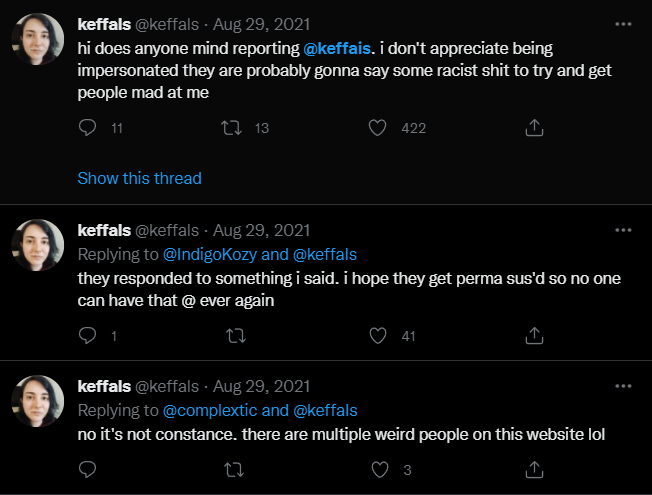Open more options for the first tweet

point(623,24)
